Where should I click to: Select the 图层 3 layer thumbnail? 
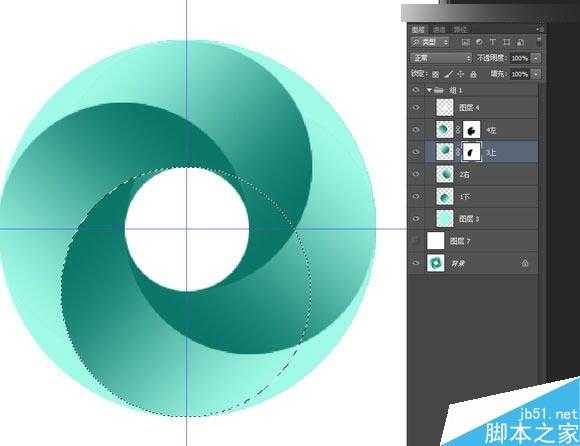pos(445,219)
